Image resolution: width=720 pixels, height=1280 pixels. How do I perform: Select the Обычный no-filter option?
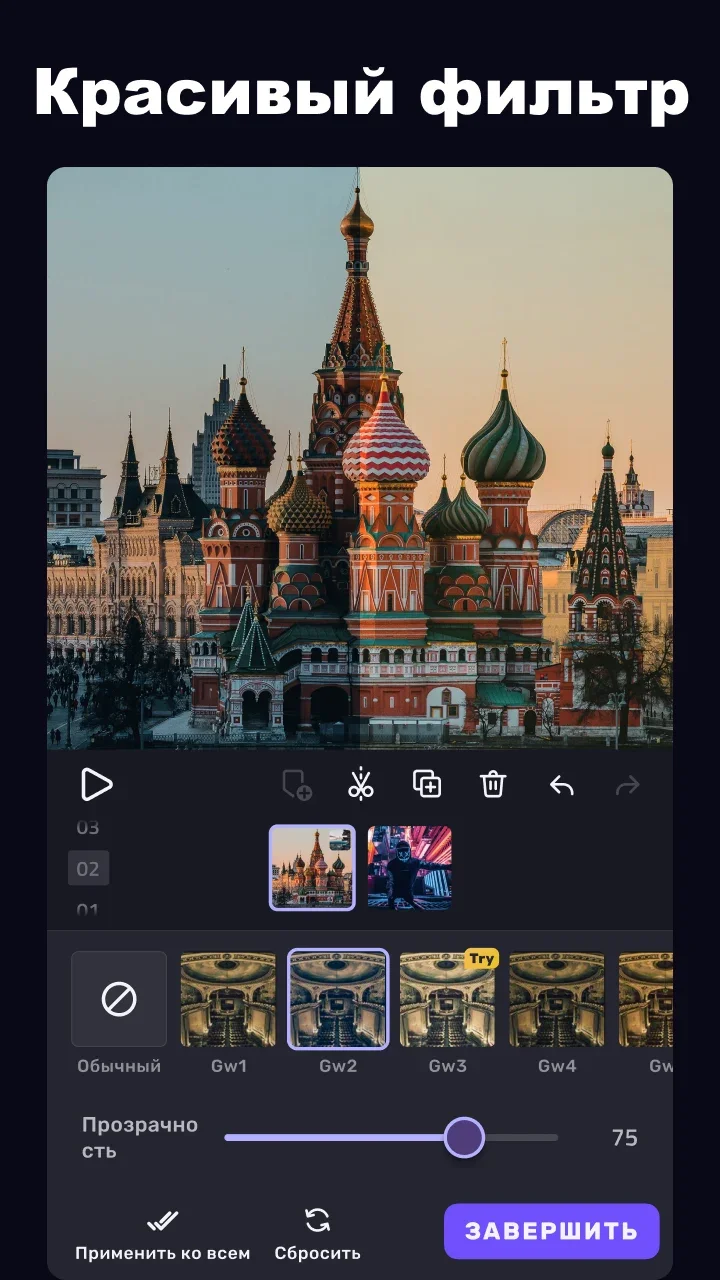click(x=119, y=999)
